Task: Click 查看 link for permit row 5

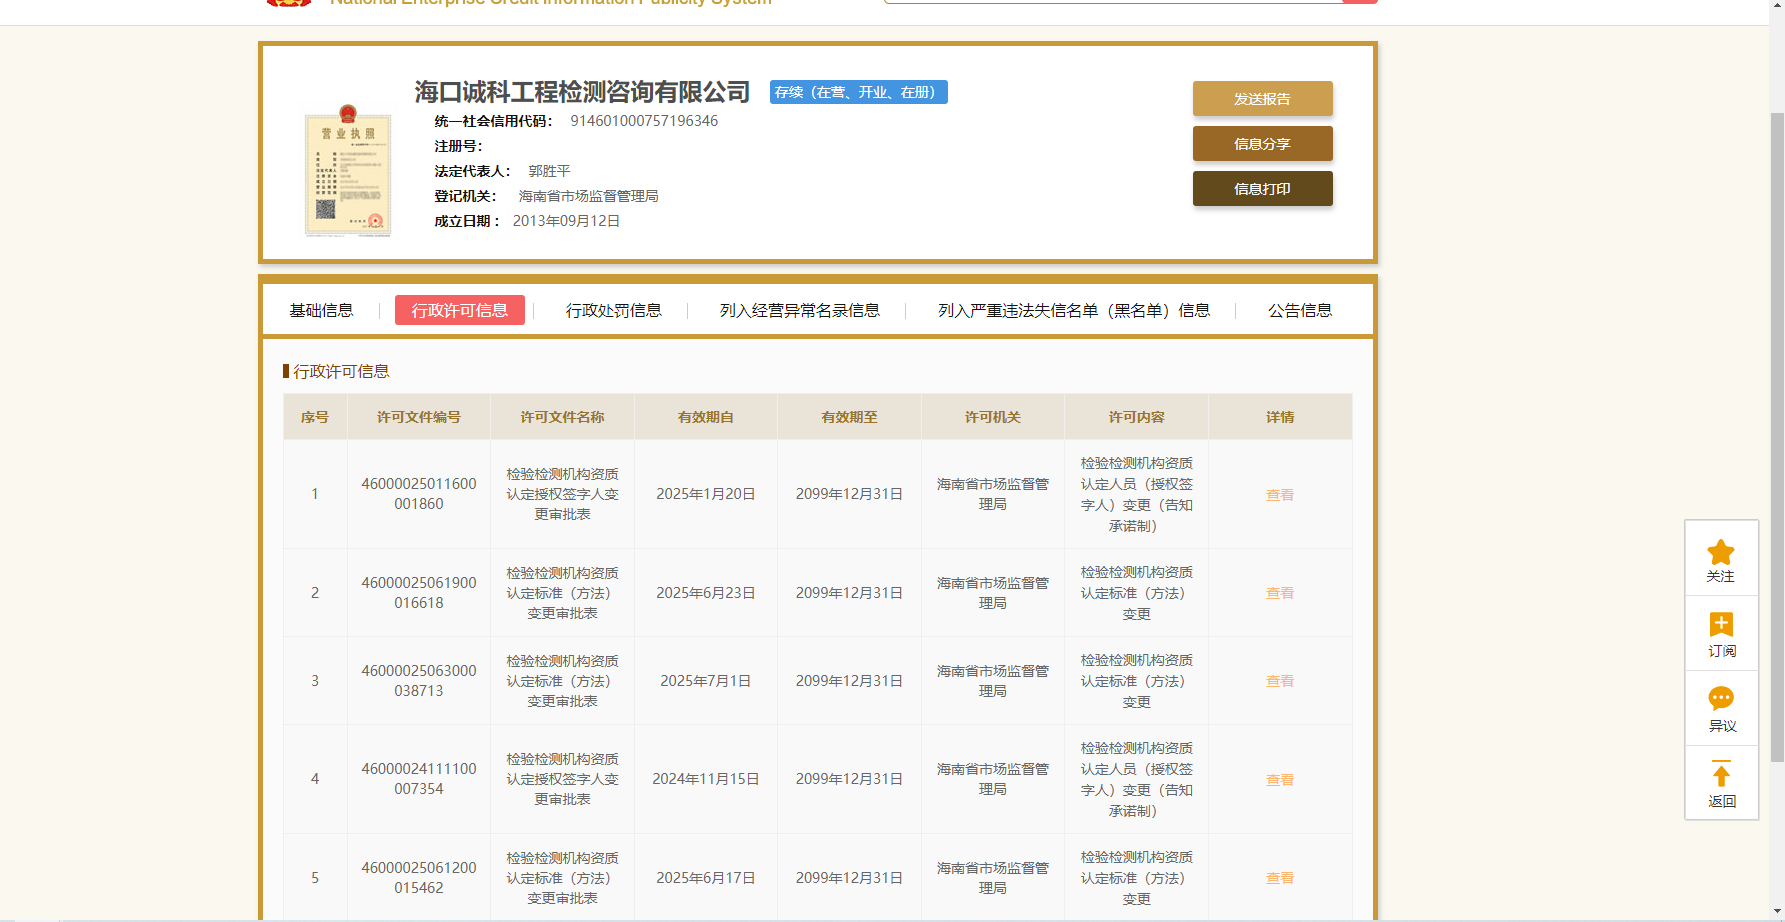Action: coord(1279,878)
